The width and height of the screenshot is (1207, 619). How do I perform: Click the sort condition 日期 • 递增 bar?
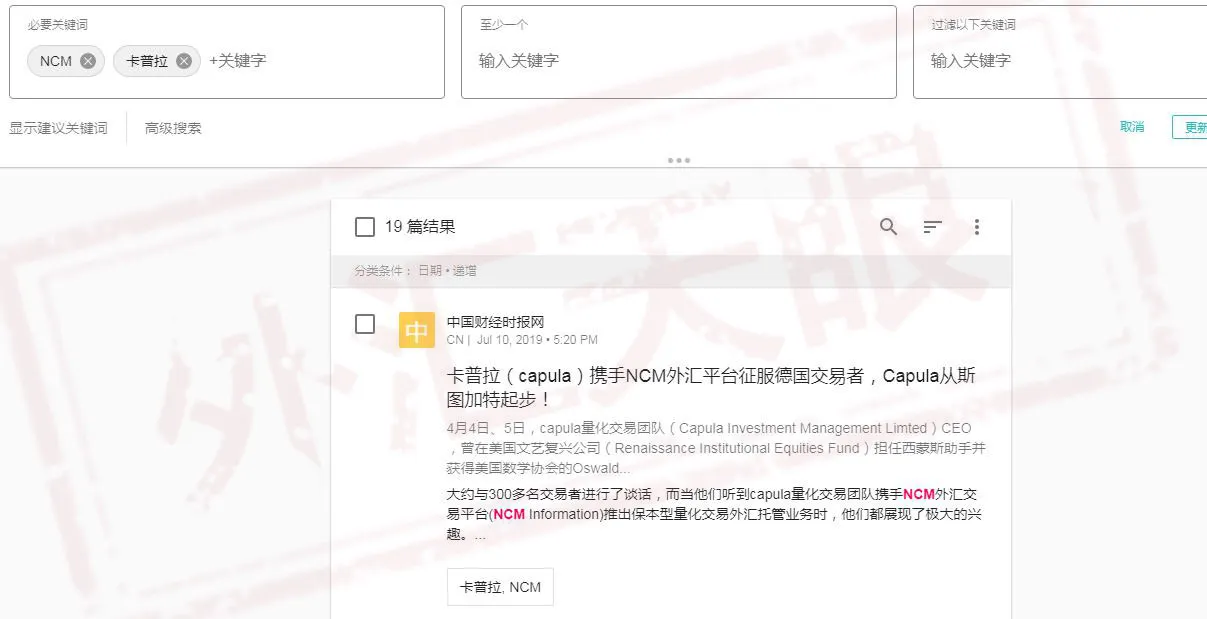(671, 271)
